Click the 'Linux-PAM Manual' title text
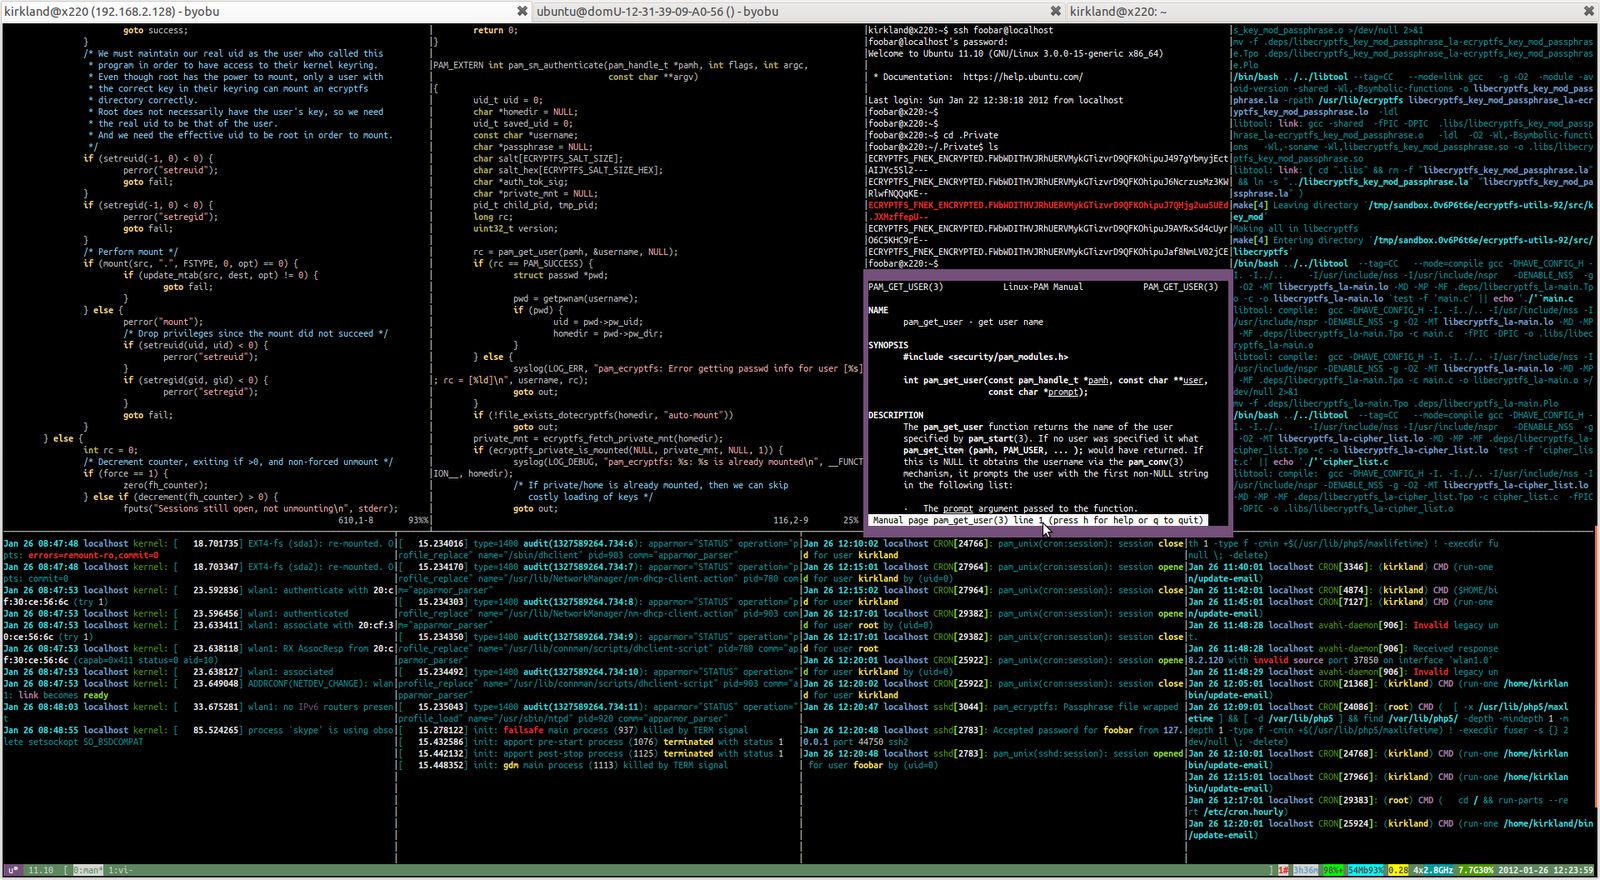The image size is (1600, 880). 1043,287
